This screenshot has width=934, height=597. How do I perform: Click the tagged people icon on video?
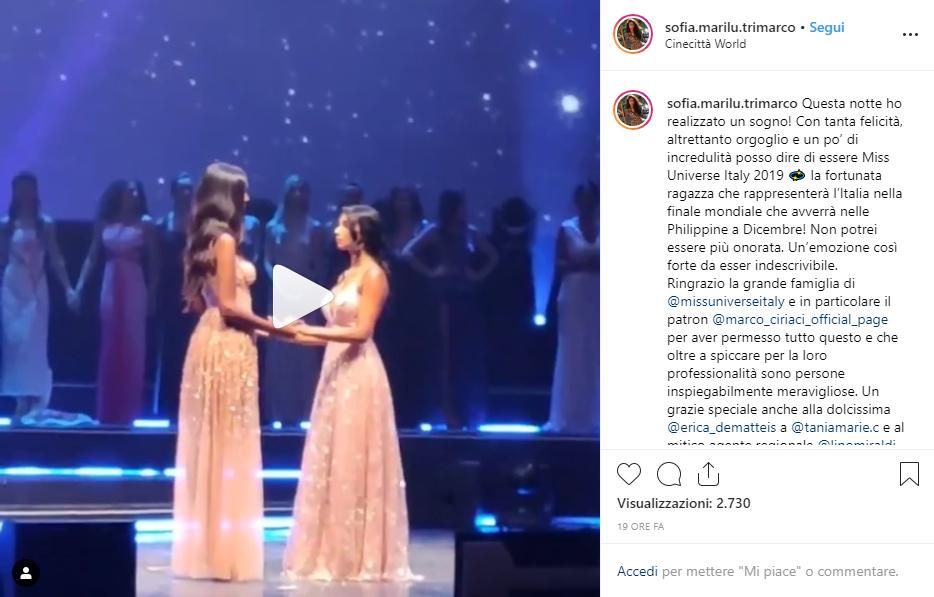point(26,573)
